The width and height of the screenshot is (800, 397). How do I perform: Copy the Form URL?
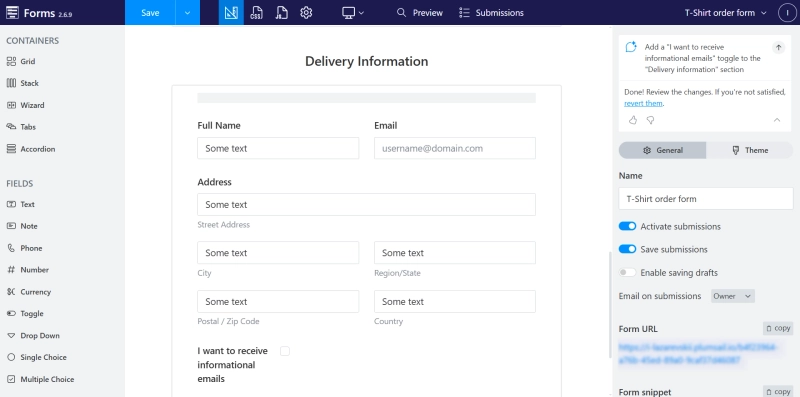(778, 328)
